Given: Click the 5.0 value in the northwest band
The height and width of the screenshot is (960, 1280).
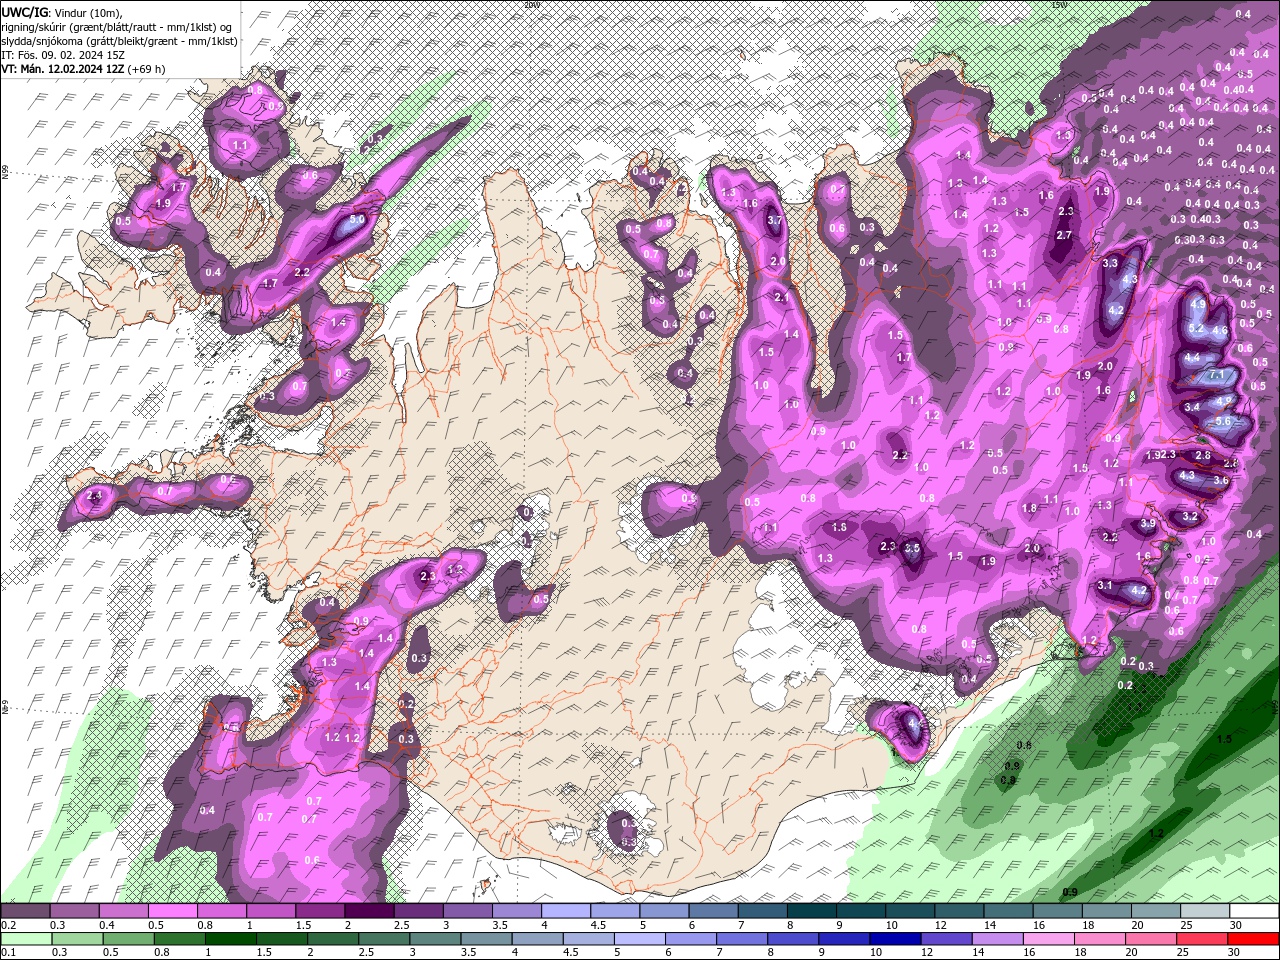Looking at the screenshot, I should 356,220.
